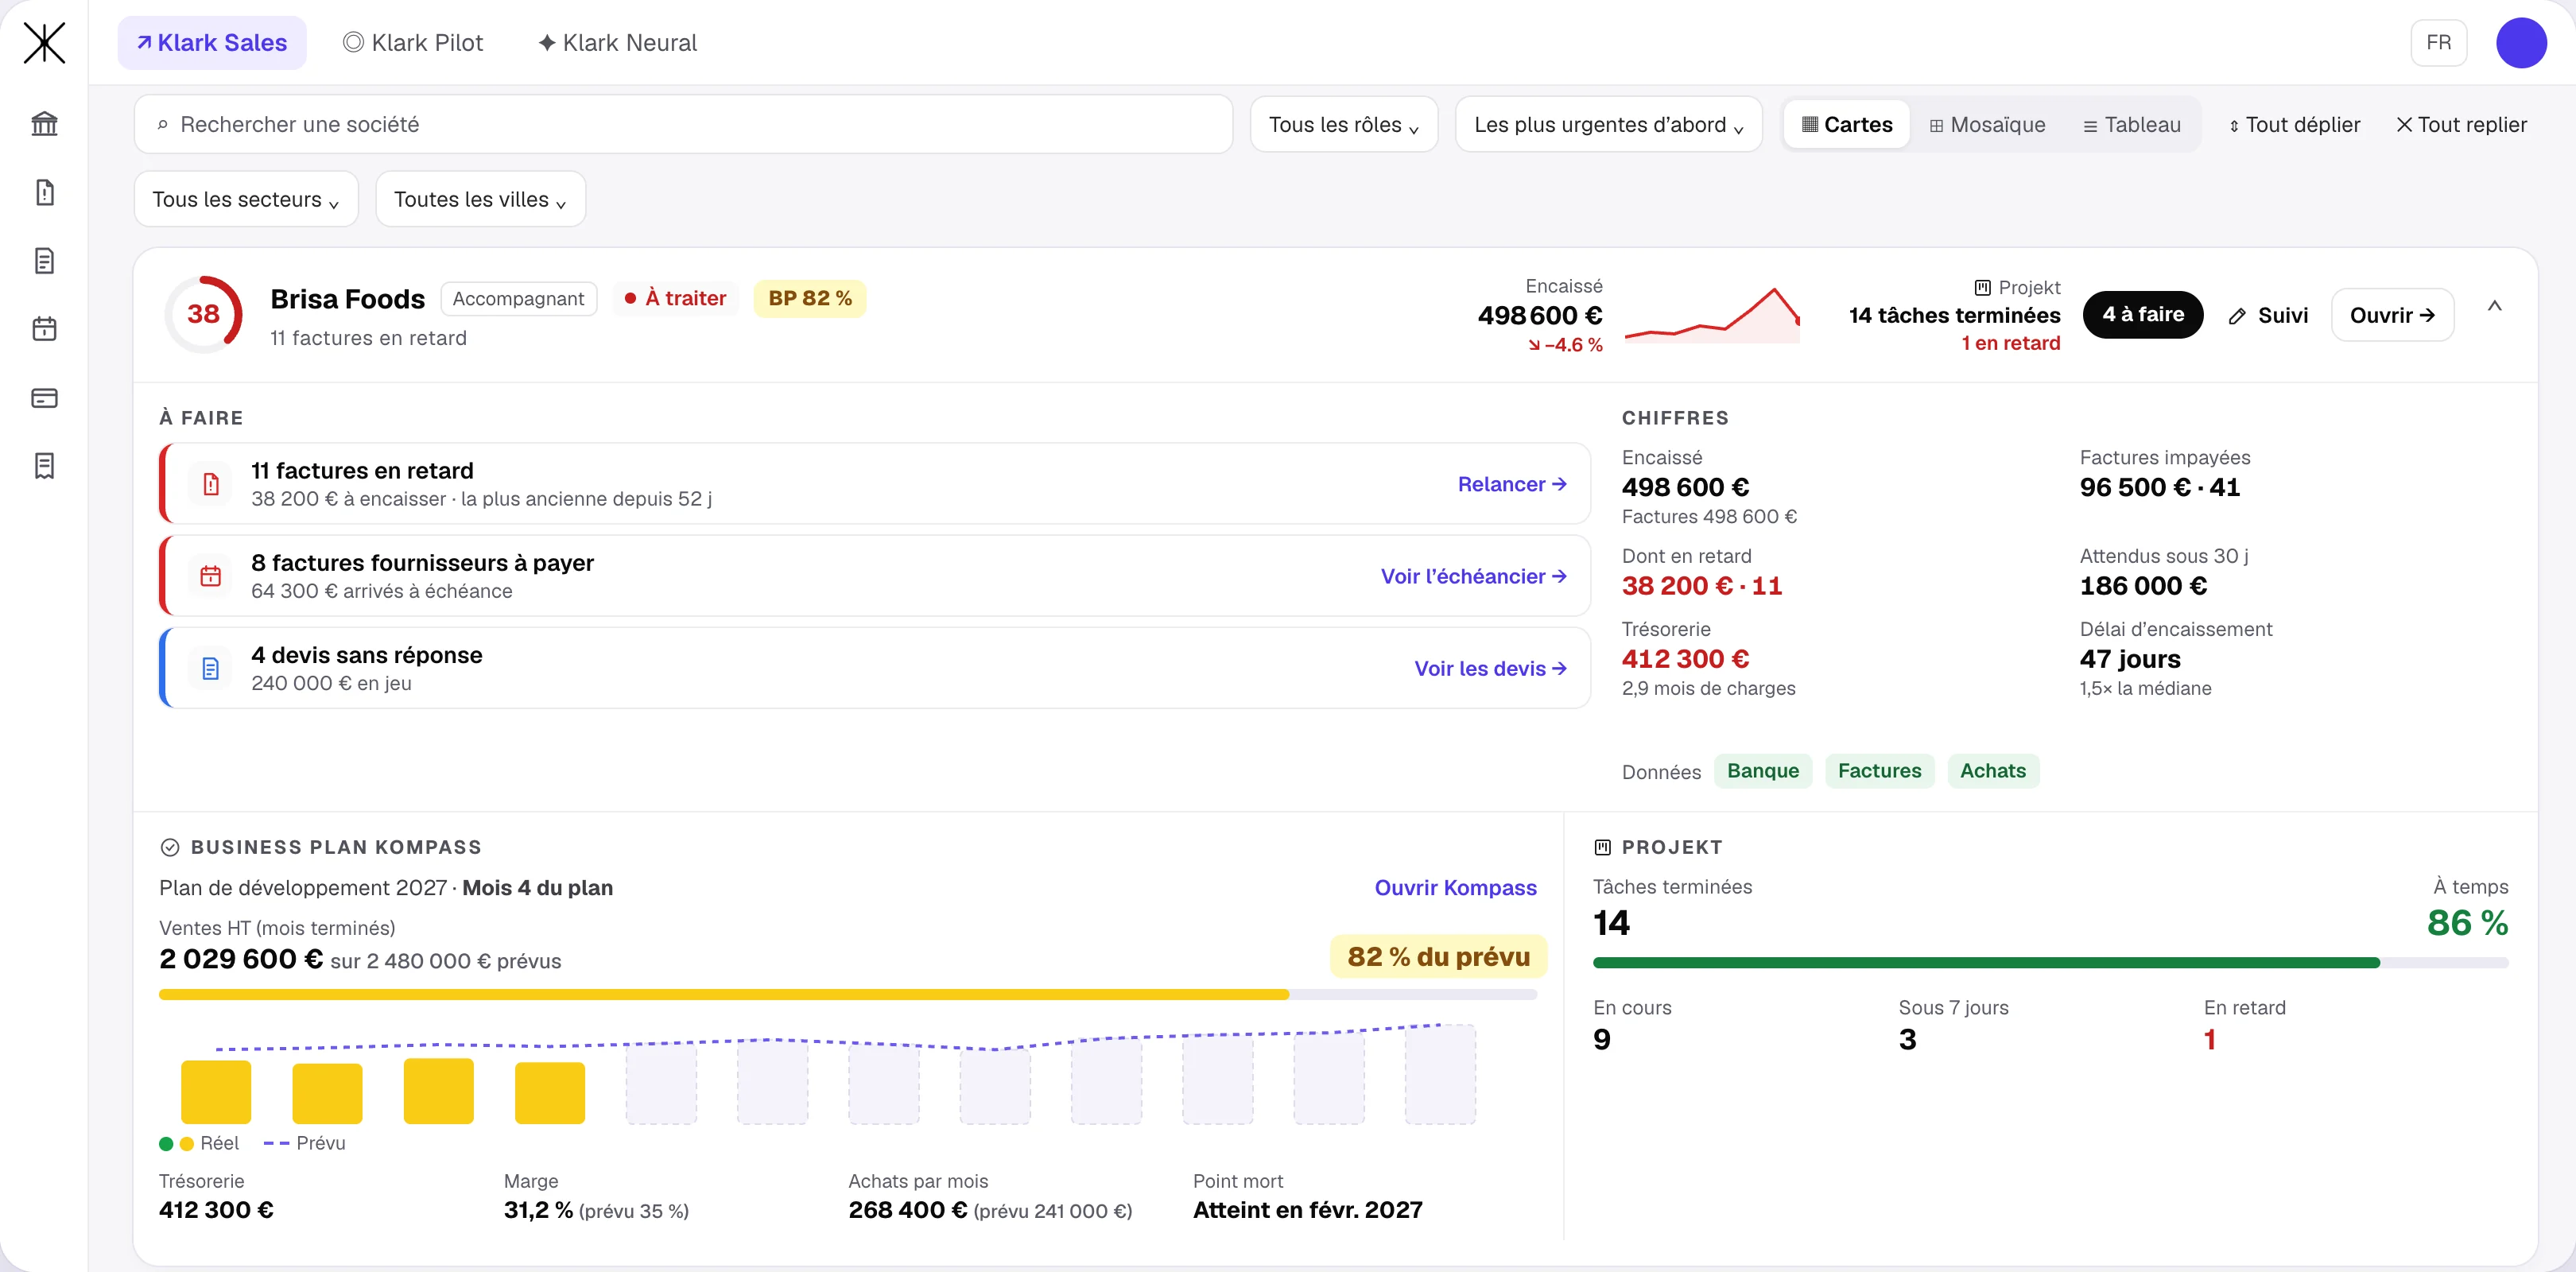The height and width of the screenshot is (1272, 2576).
Task: Open the credit card icon in the sidebar
Action: tap(44, 398)
